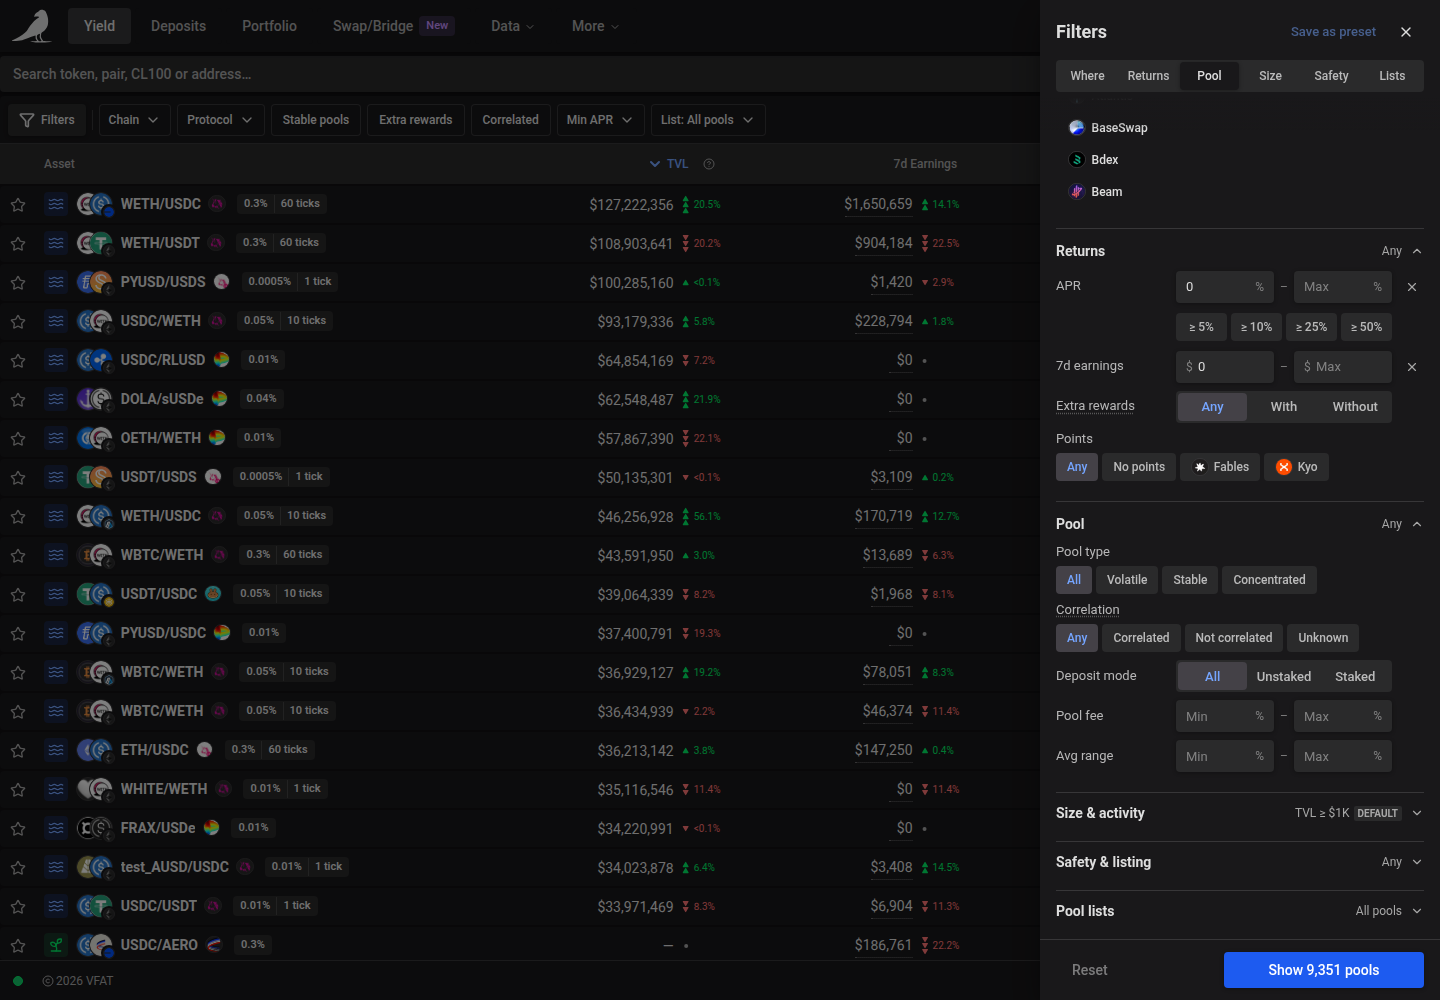Close the Filters panel

tap(1406, 32)
